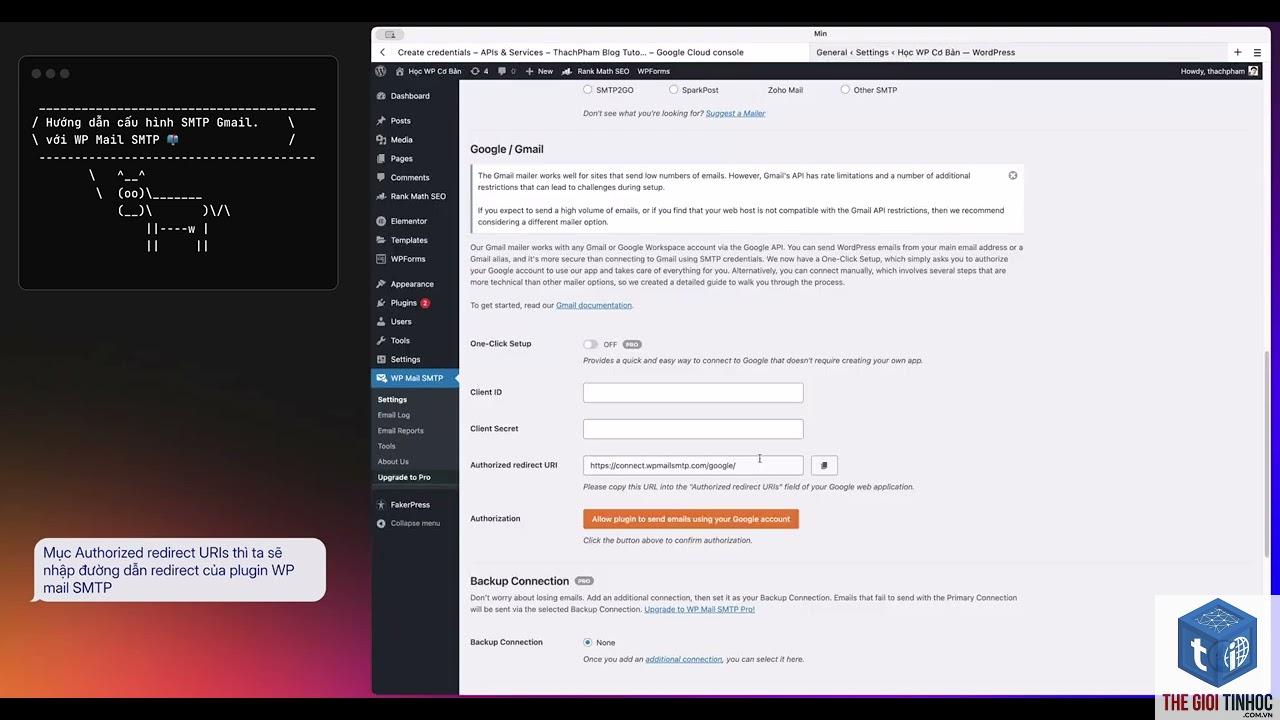The image size is (1280, 720).
Task: Open the updates counter showing 4
Action: click(x=480, y=71)
